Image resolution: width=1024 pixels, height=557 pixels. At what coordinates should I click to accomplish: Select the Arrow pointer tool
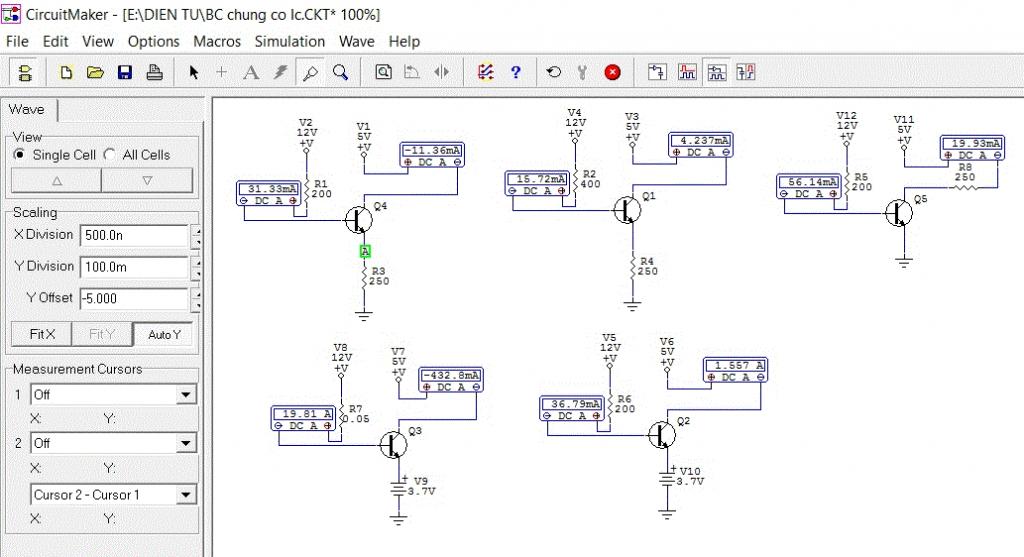point(193,72)
